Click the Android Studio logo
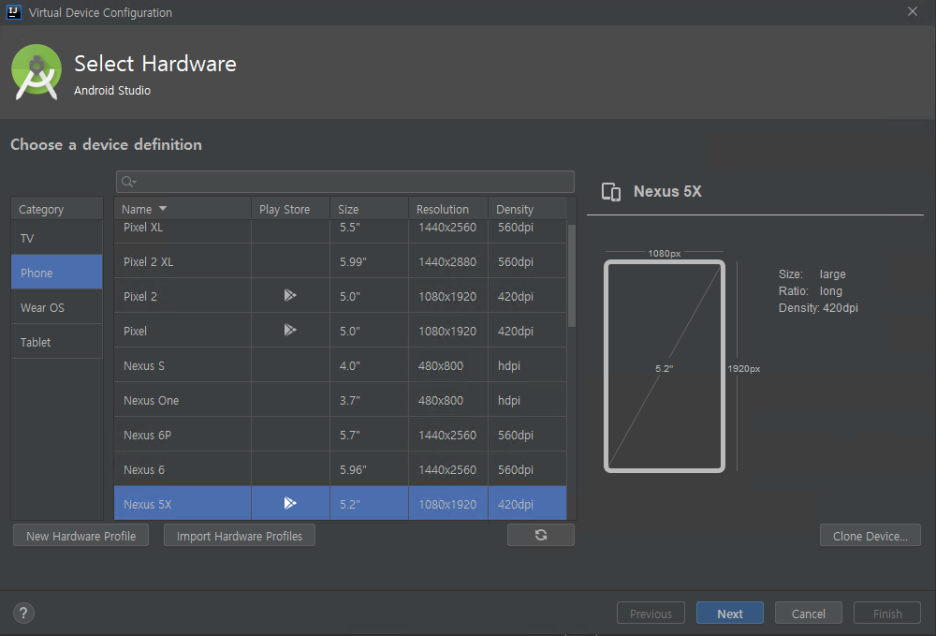Image resolution: width=936 pixels, height=636 pixels. coord(36,72)
